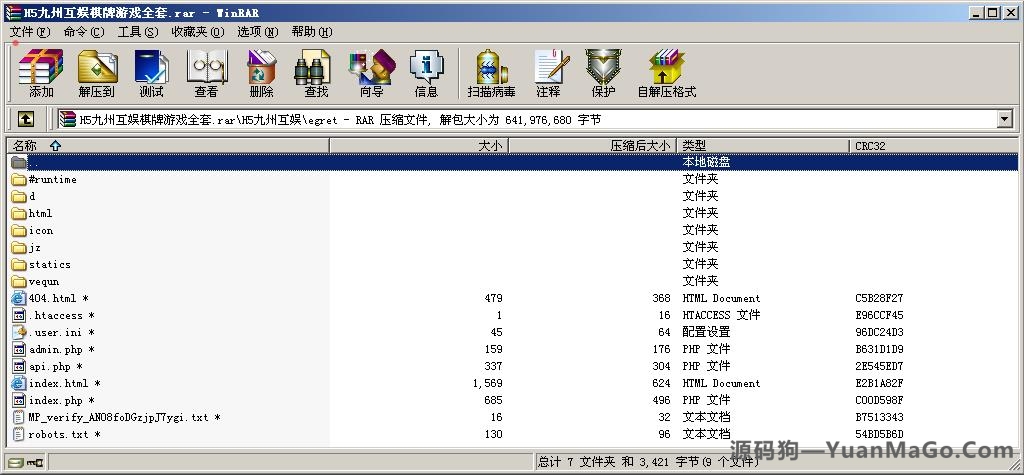Run the Test (测试) archive tool
The image size is (1024, 475).
click(x=151, y=73)
